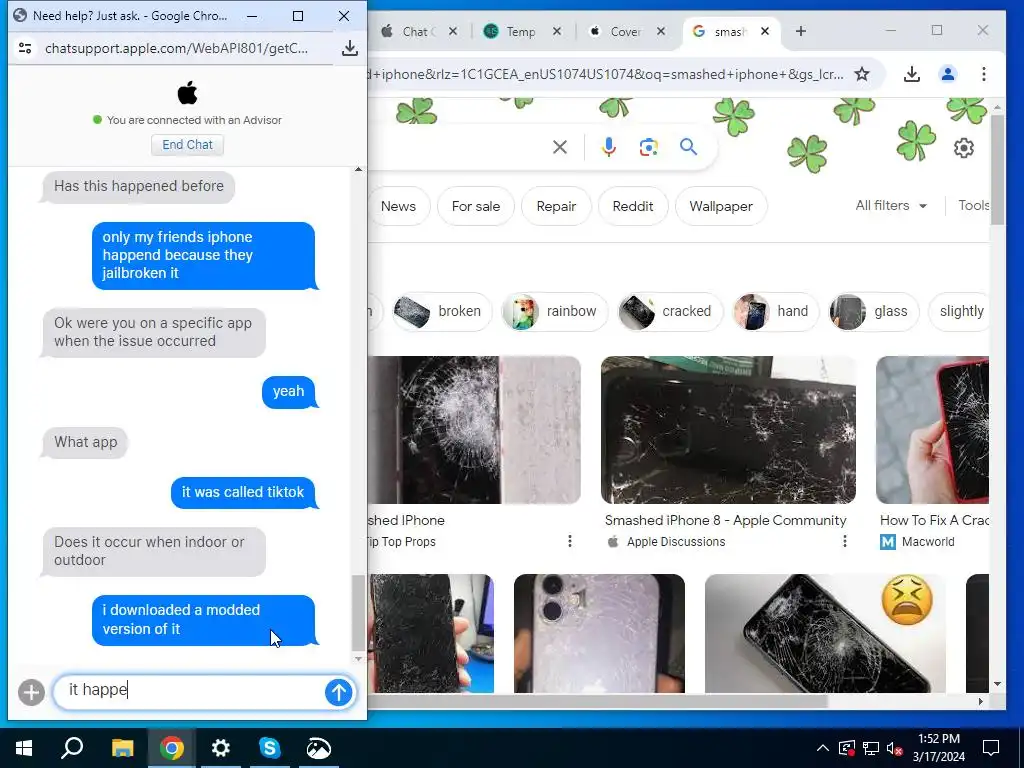Open File Explorer from taskbar

click(x=122, y=748)
